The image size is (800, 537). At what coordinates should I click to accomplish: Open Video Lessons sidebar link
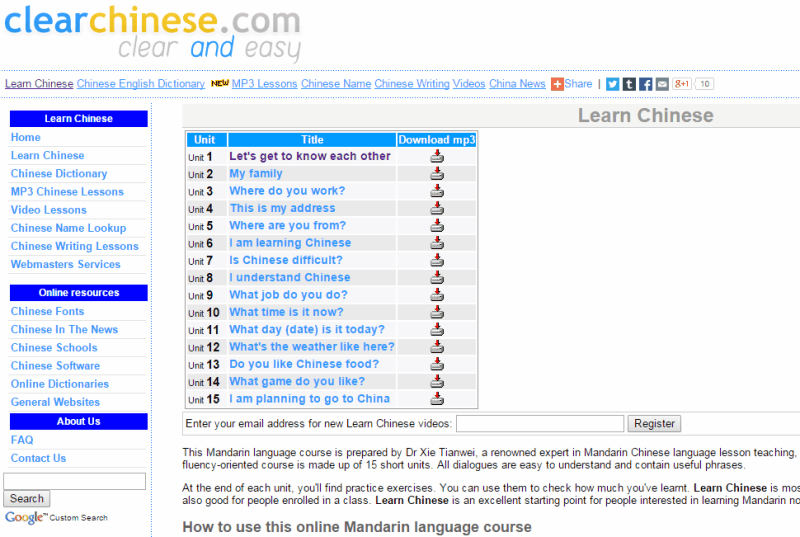click(48, 210)
